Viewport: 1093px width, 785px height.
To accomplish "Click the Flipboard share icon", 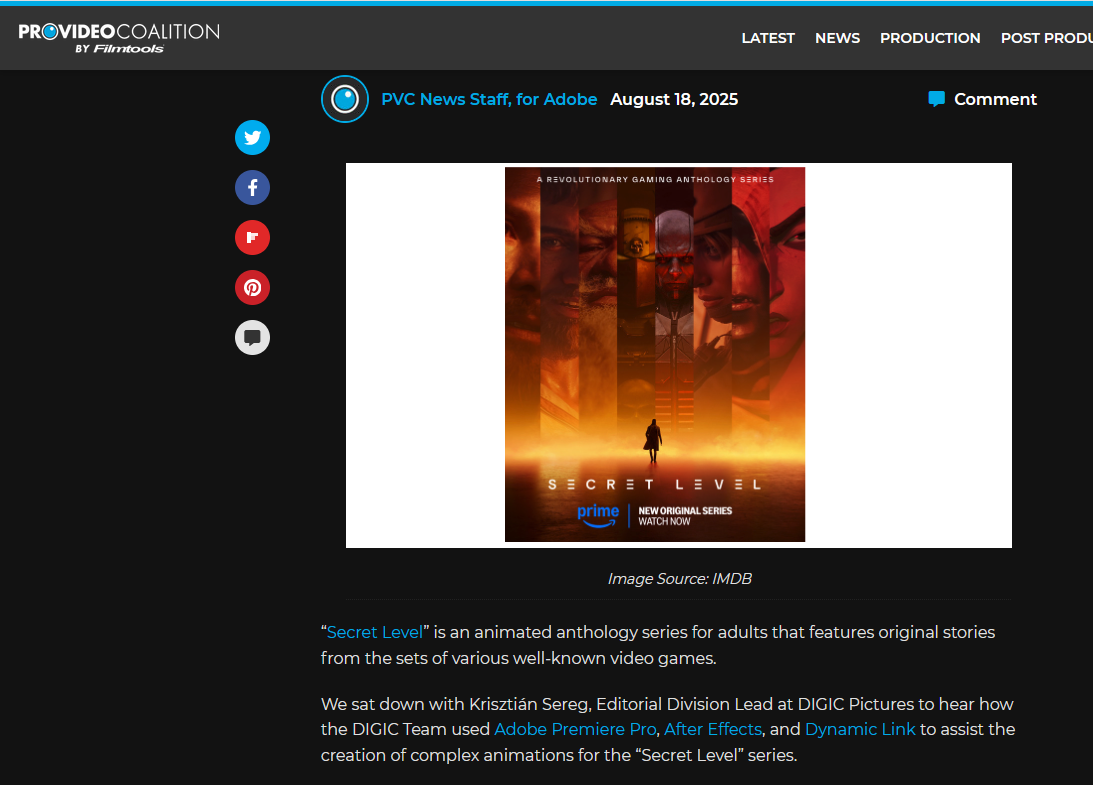I will [252, 238].
